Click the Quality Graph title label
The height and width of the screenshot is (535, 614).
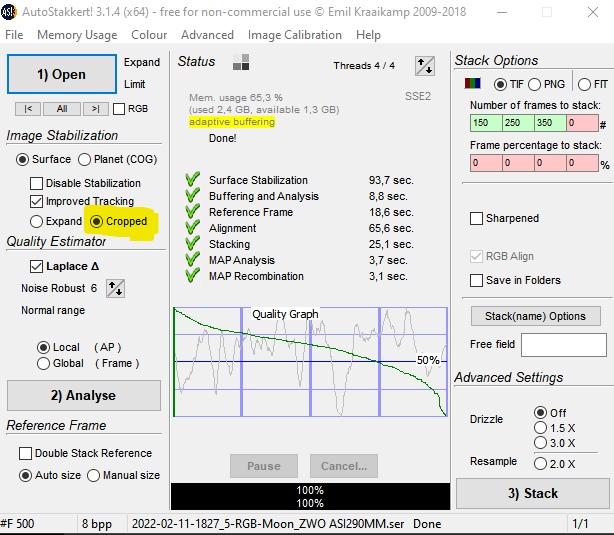point(285,314)
